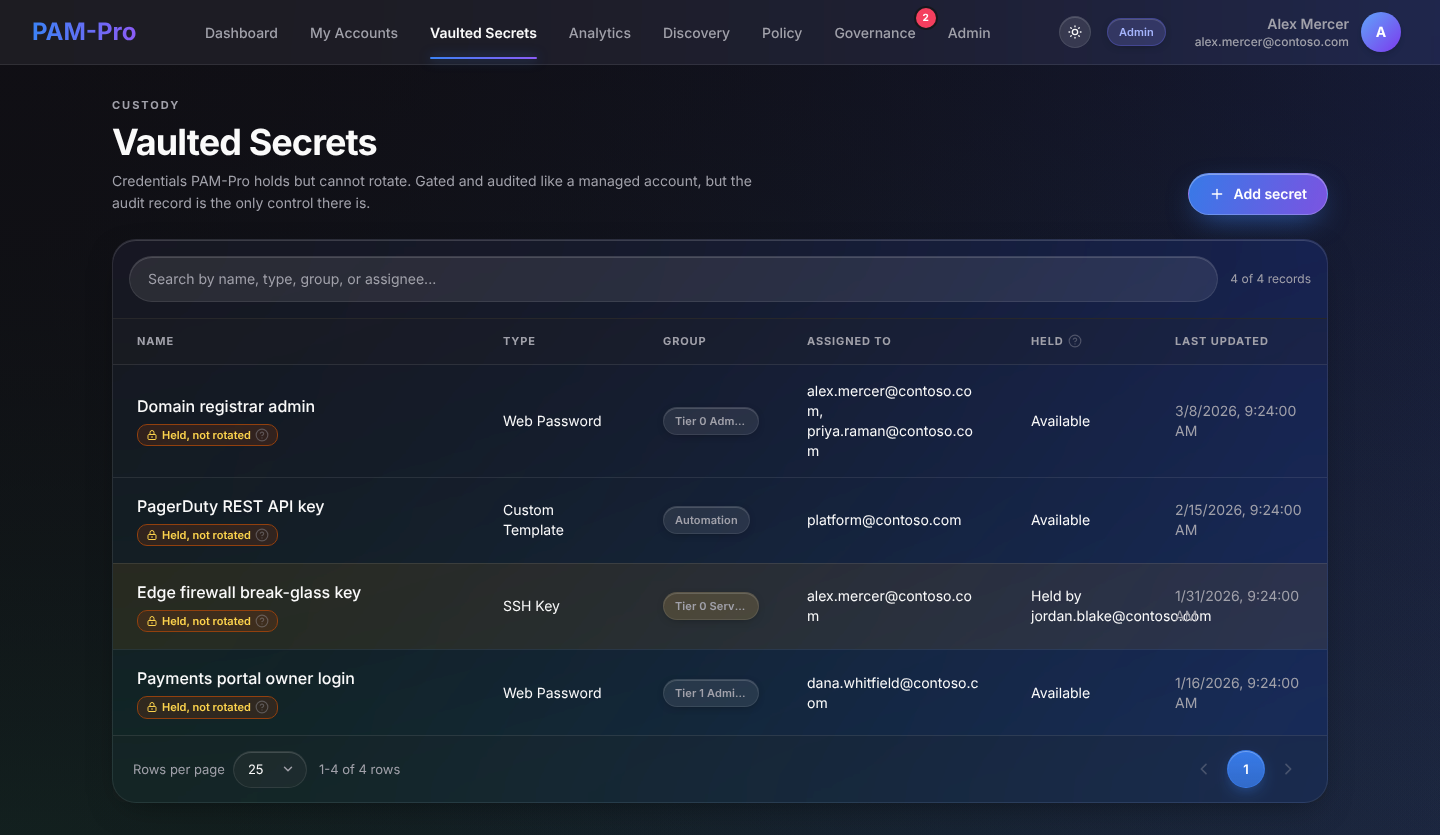Click the Type column header
Screen dimensions: 1440x835
coord(519,341)
